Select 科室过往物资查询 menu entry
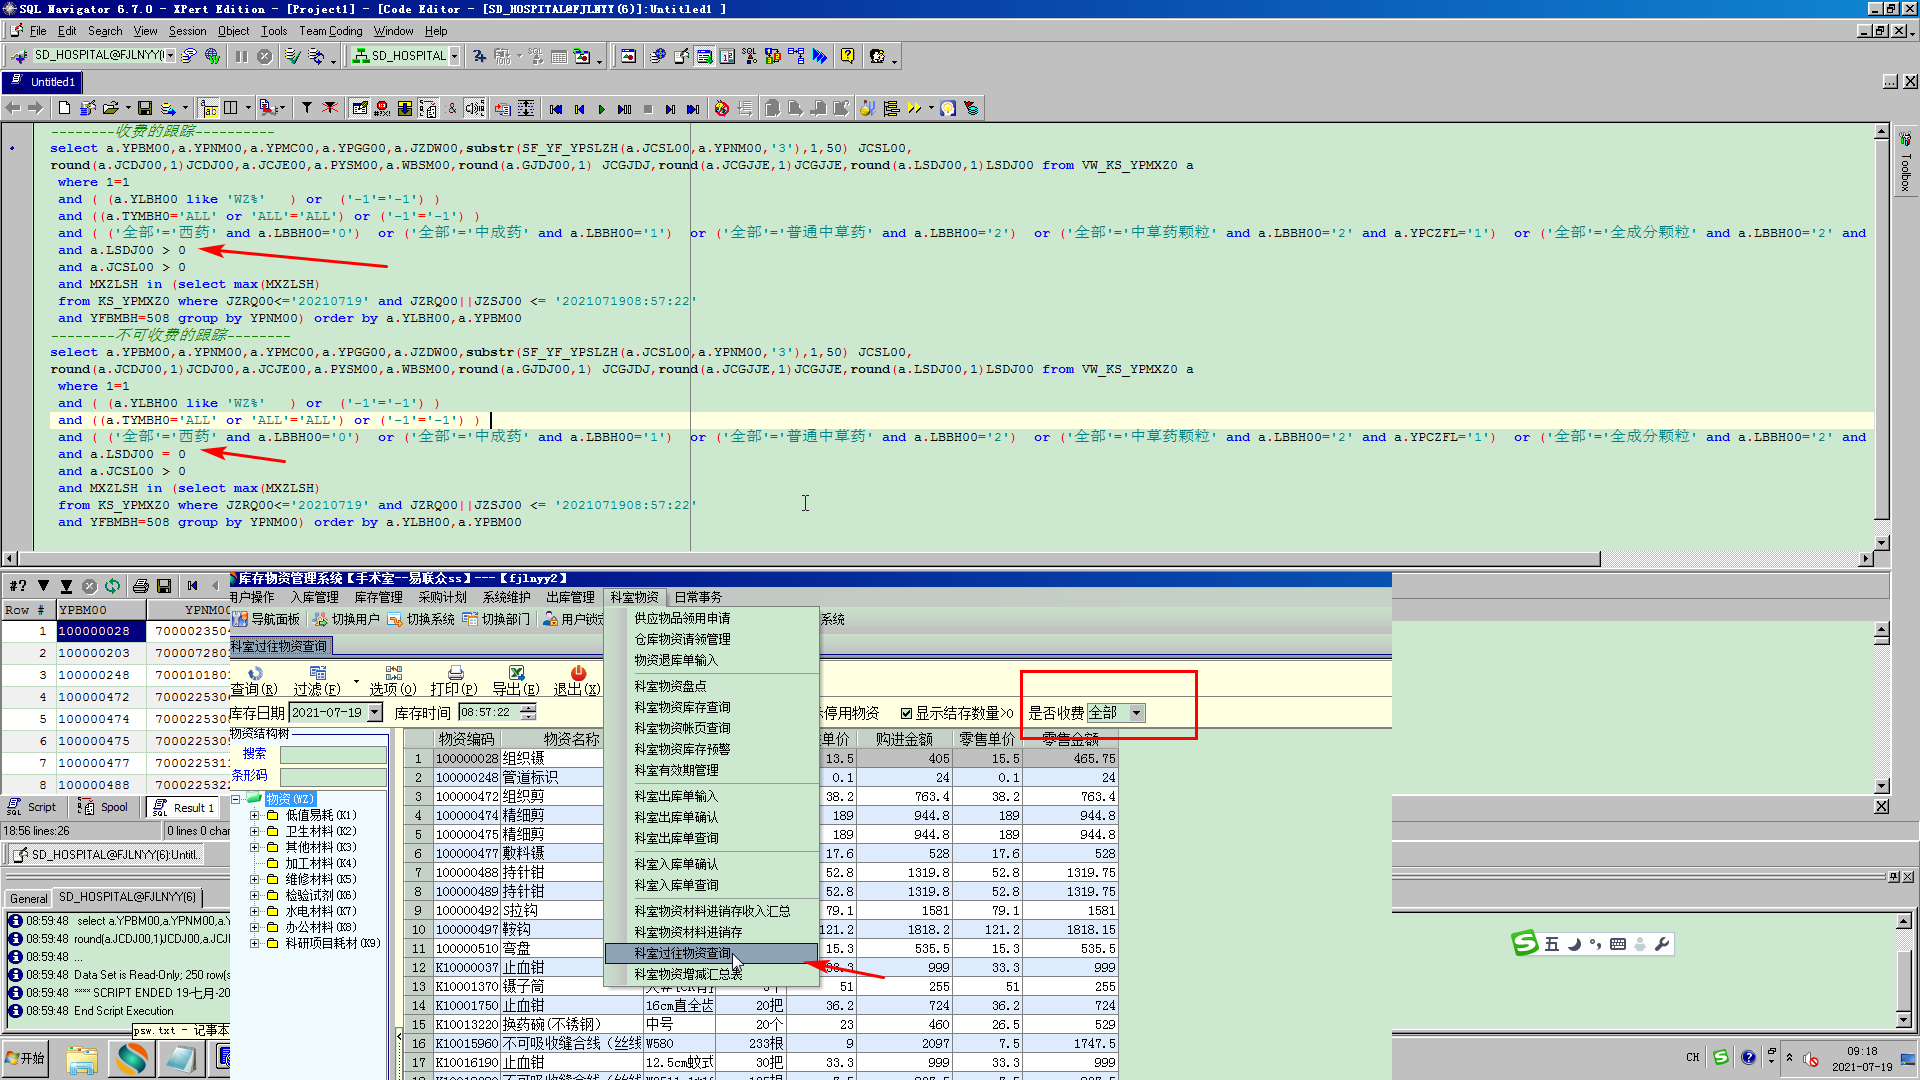This screenshot has width=1920, height=1080. (x=683, y=953)
